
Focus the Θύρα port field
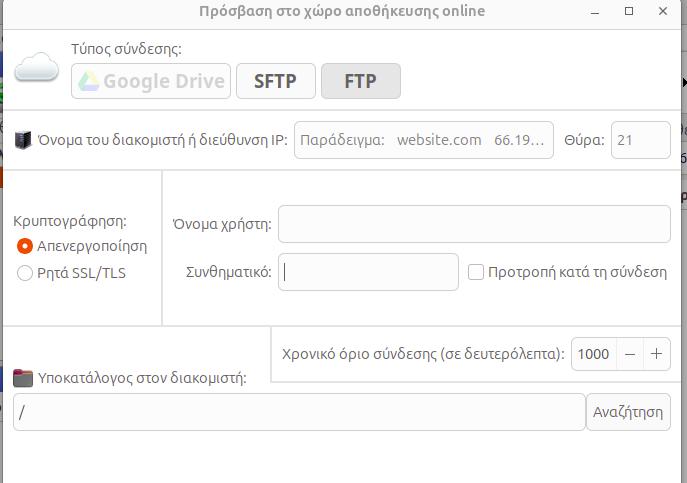pyautogui.click(x=641, y=140)
